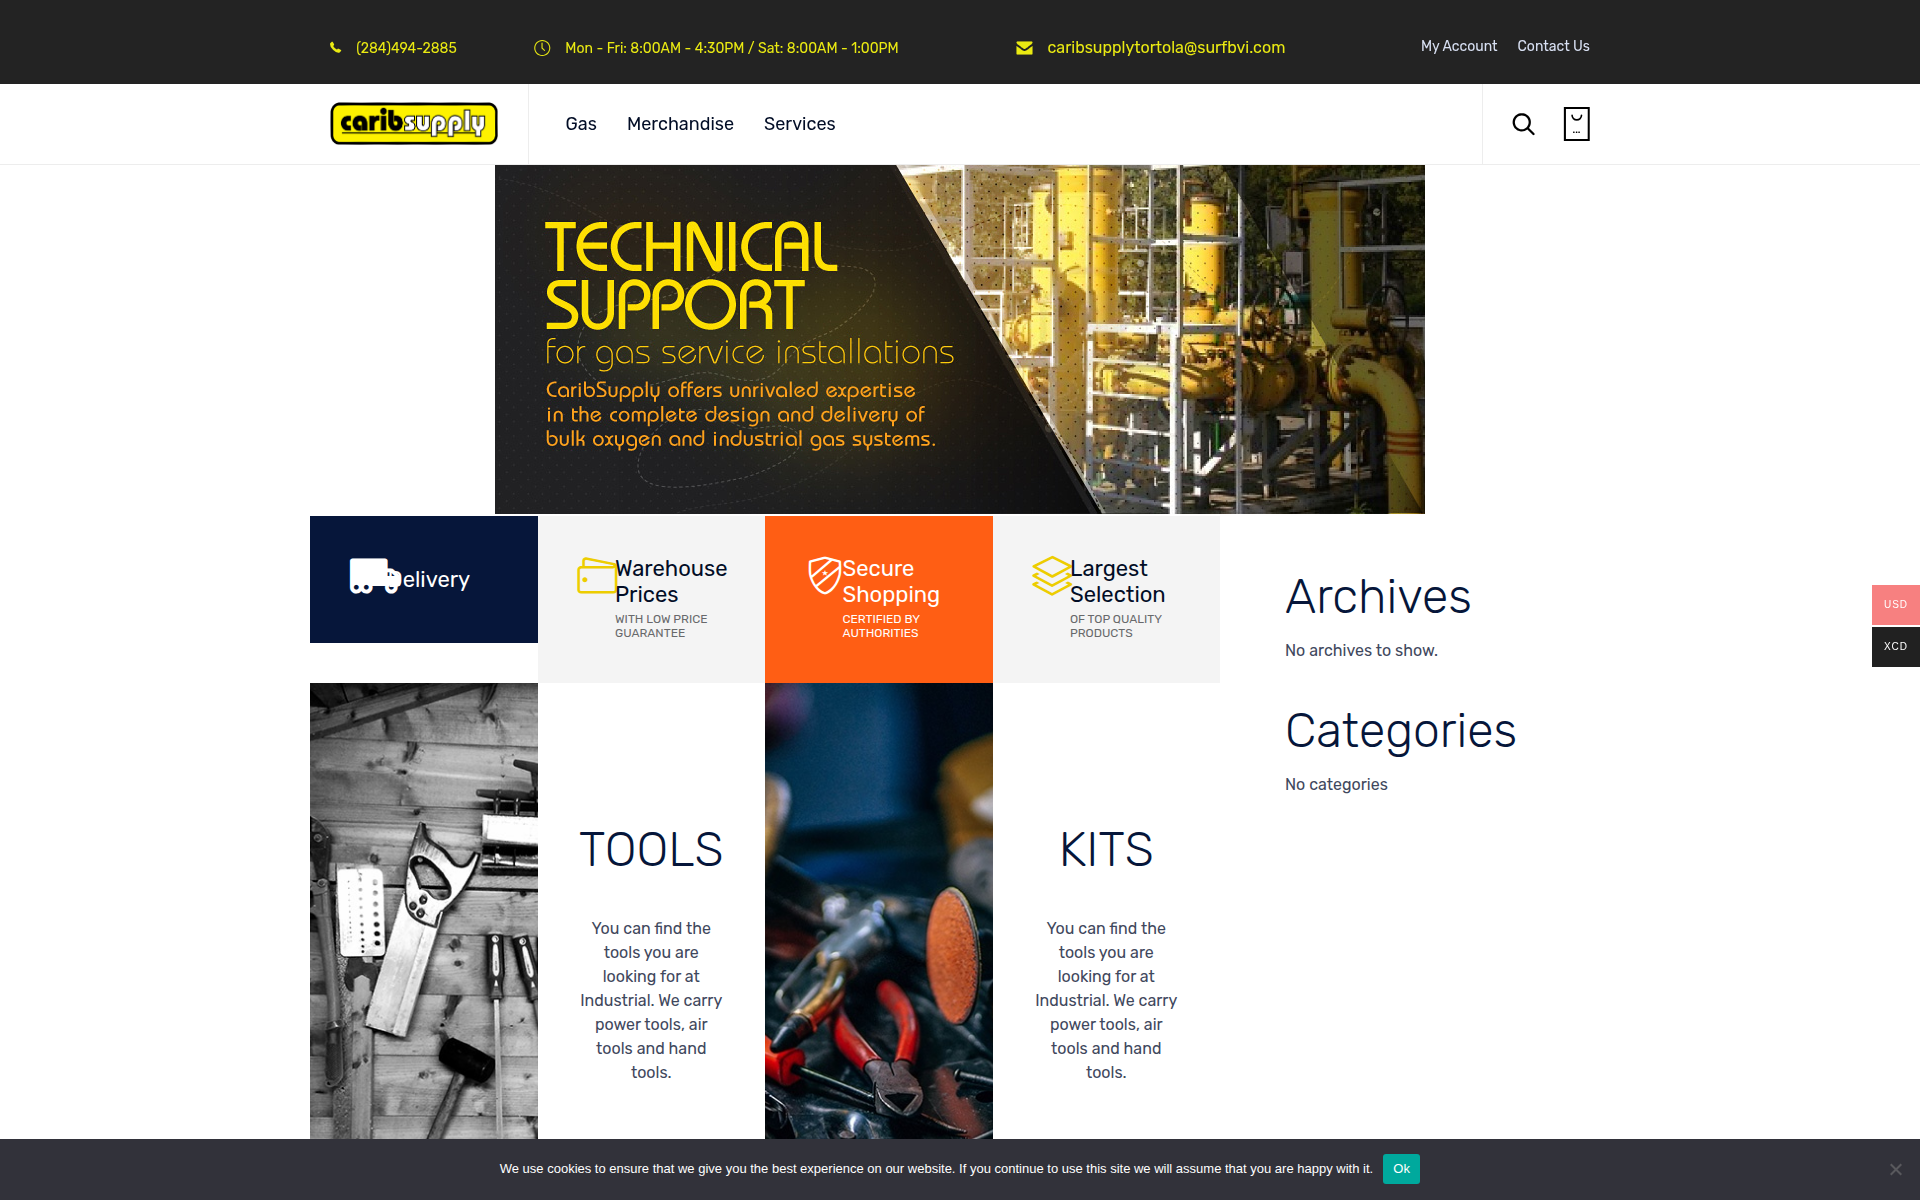
Task: Dismiss cookie notice with X icon
Action: coord(1895,1169)
